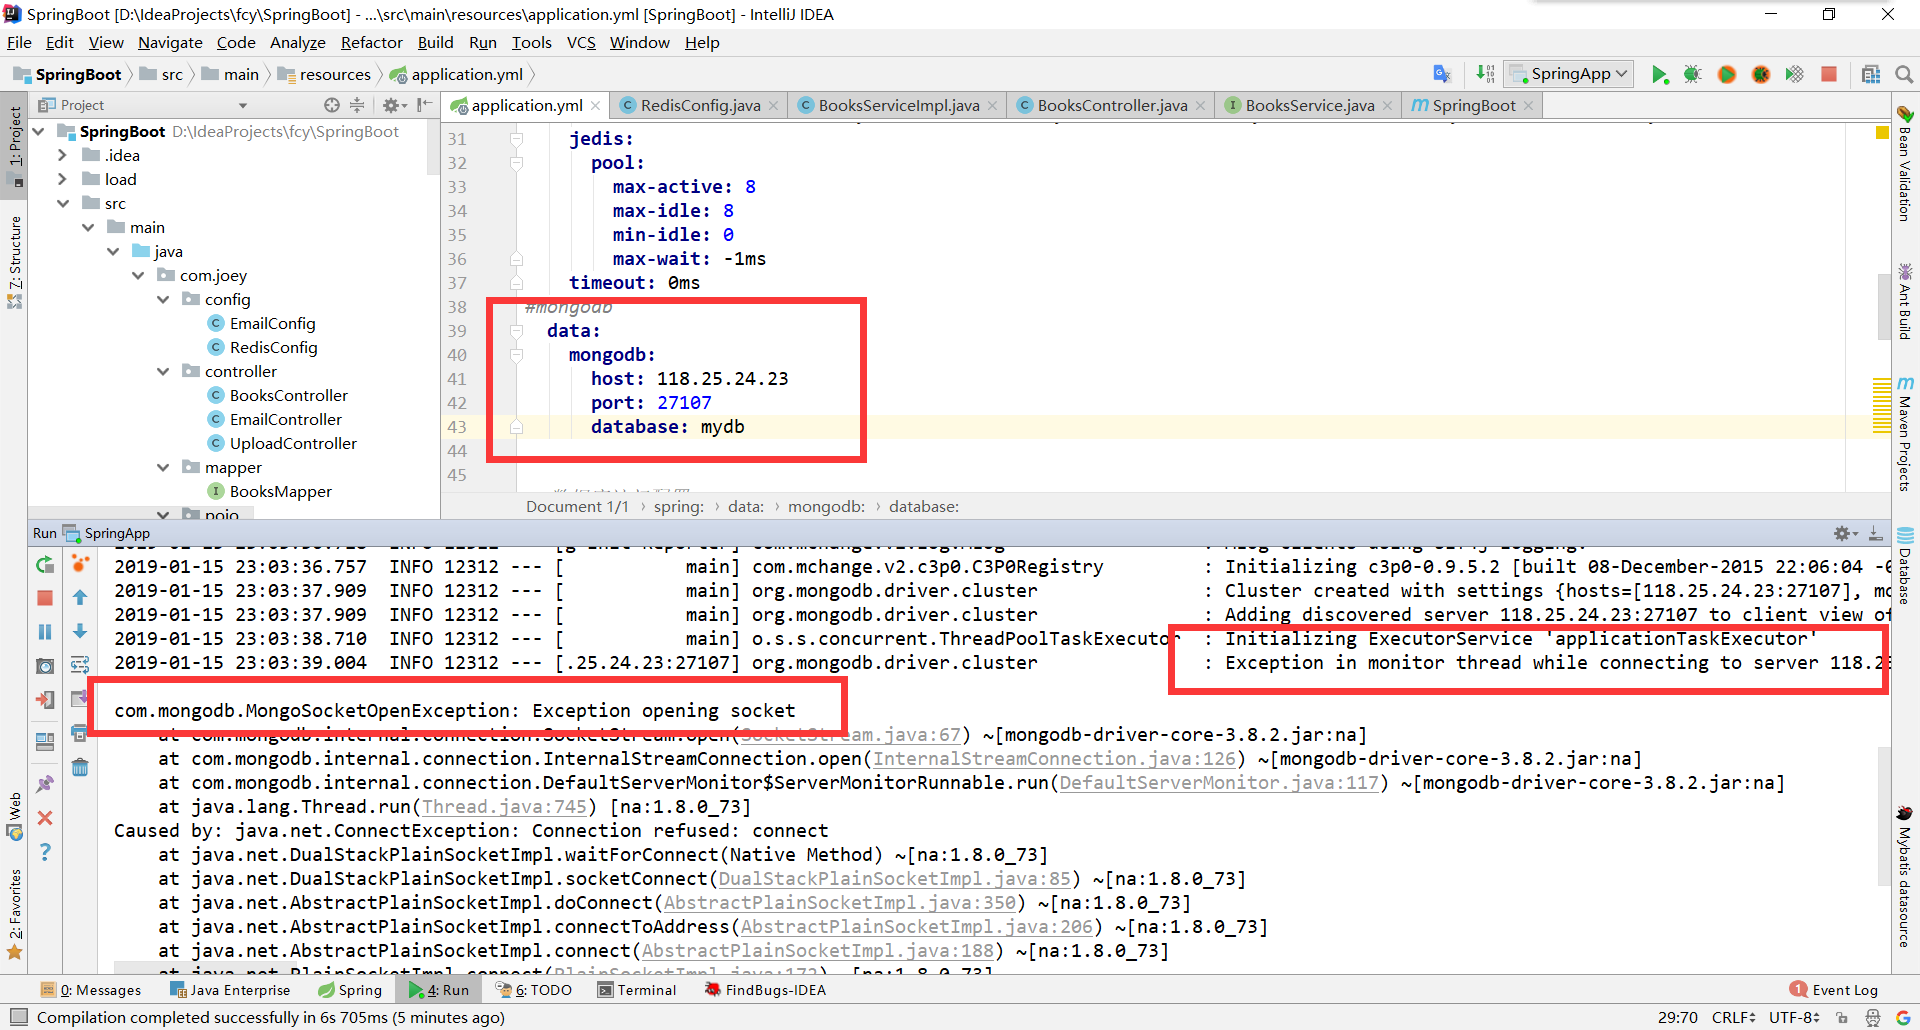The height and width of the screenshot is (1030, 1920).
Task: Follow the DefaultServerMonitor.java:117 link
Action: (1219, 783)
